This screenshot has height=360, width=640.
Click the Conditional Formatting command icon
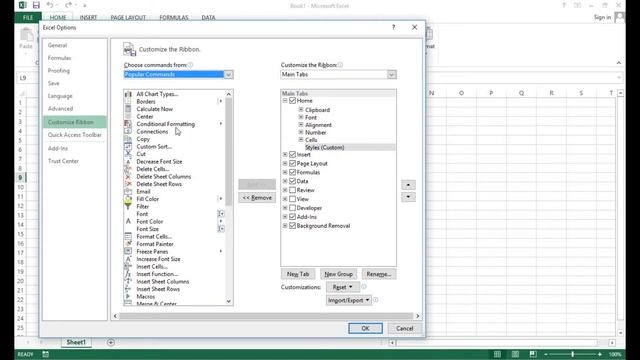coord(128,124)
